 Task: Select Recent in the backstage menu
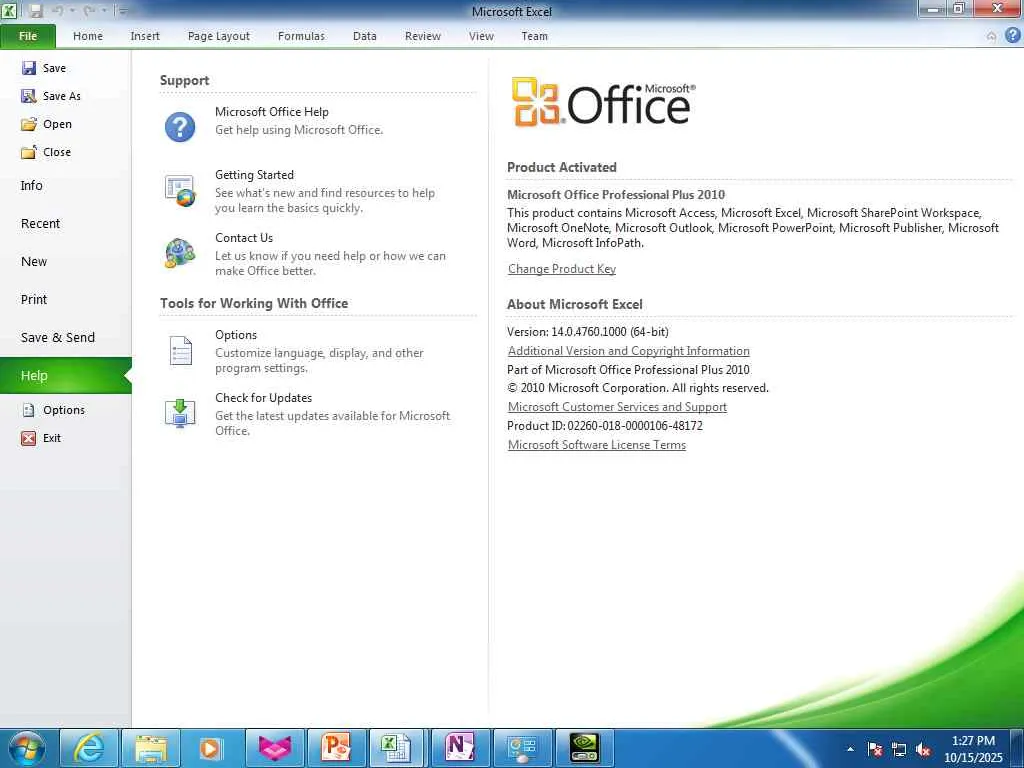65,223
